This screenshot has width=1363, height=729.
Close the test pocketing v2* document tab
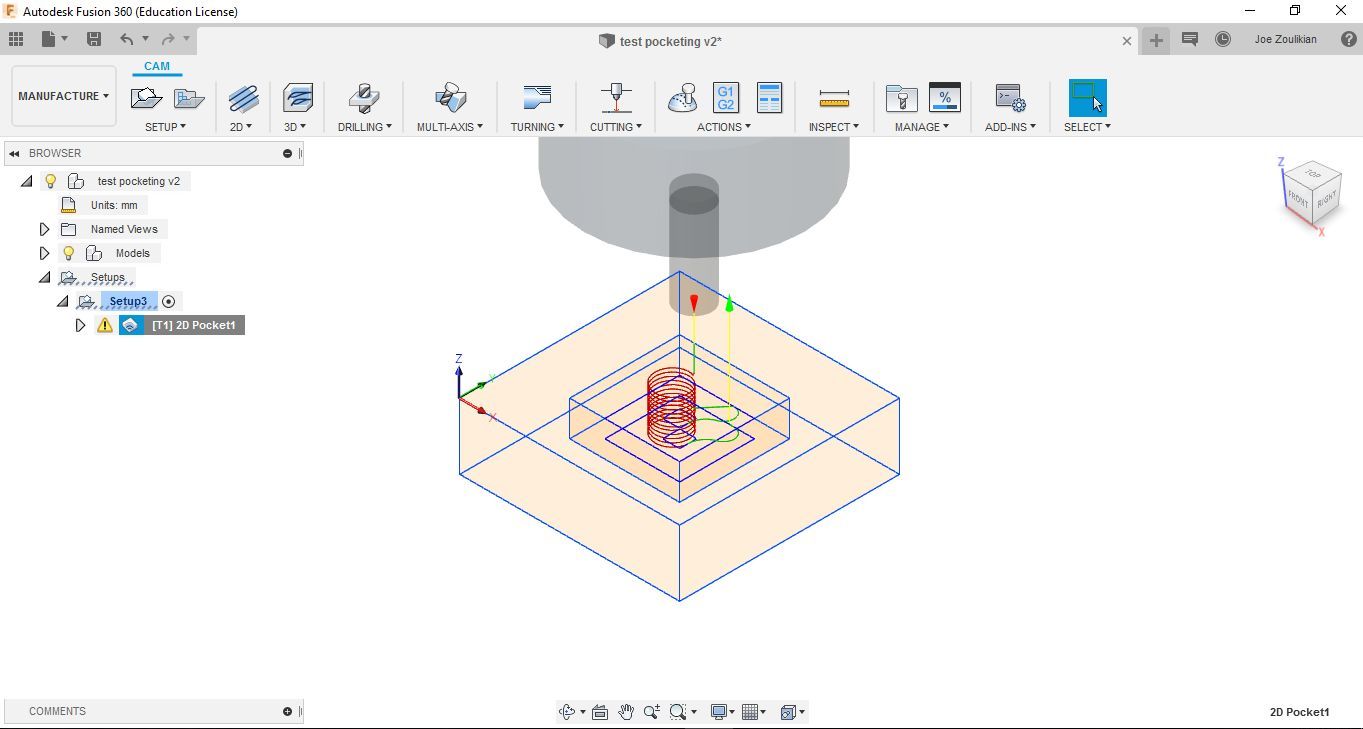click(x=1127, y=41)
